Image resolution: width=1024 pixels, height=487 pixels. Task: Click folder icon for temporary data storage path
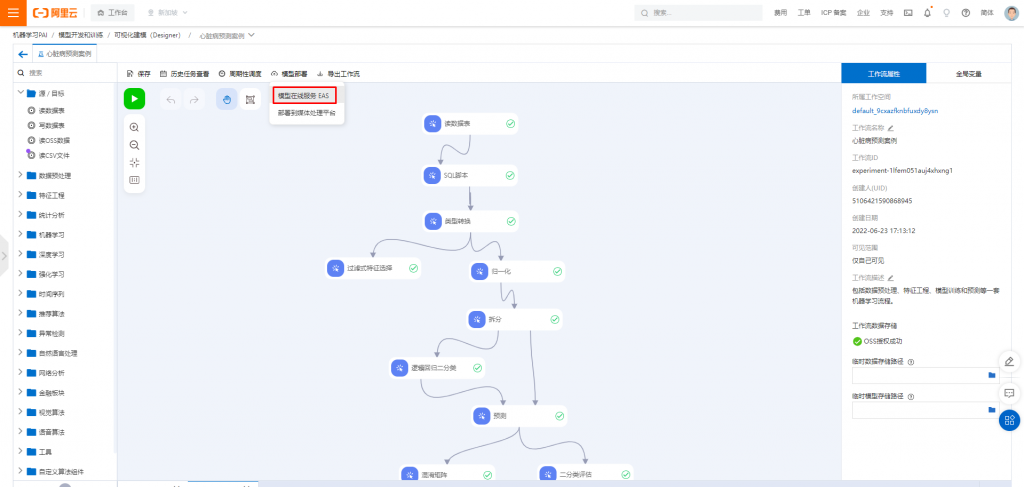991,375
